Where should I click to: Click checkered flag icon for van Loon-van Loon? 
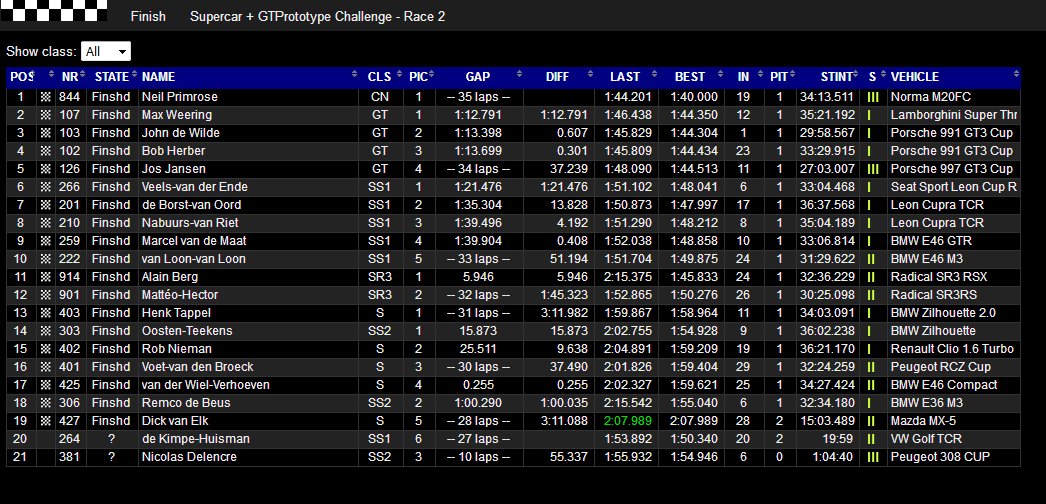45,259
